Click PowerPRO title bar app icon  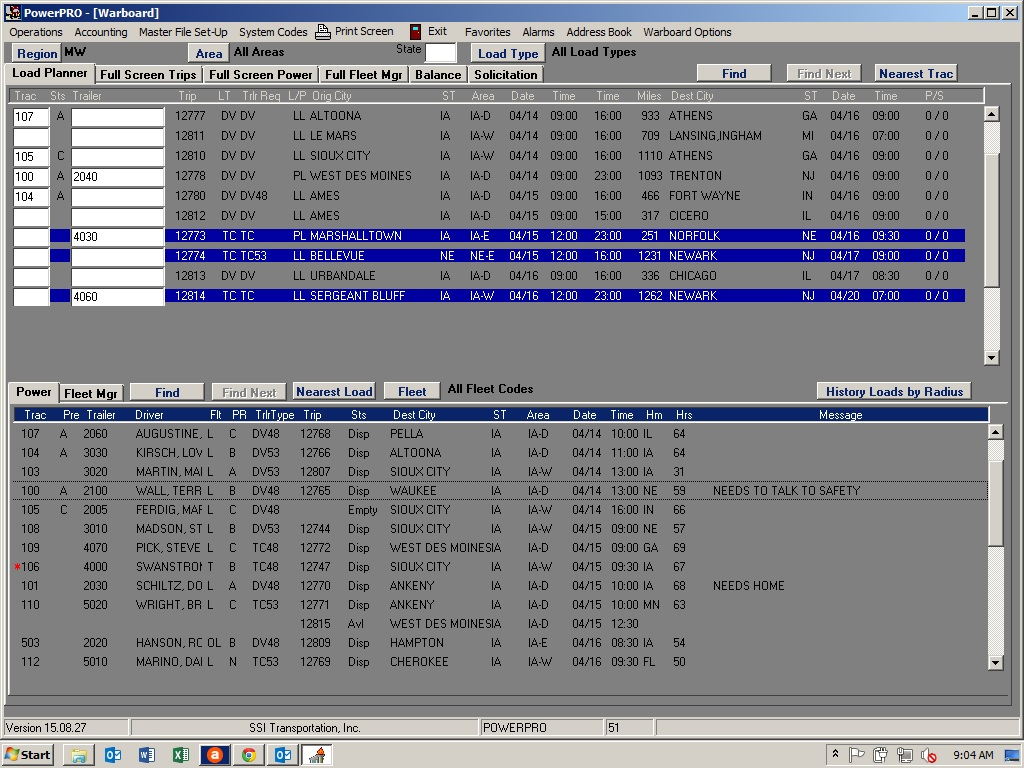pyautogui.click(x=12, y=12)
